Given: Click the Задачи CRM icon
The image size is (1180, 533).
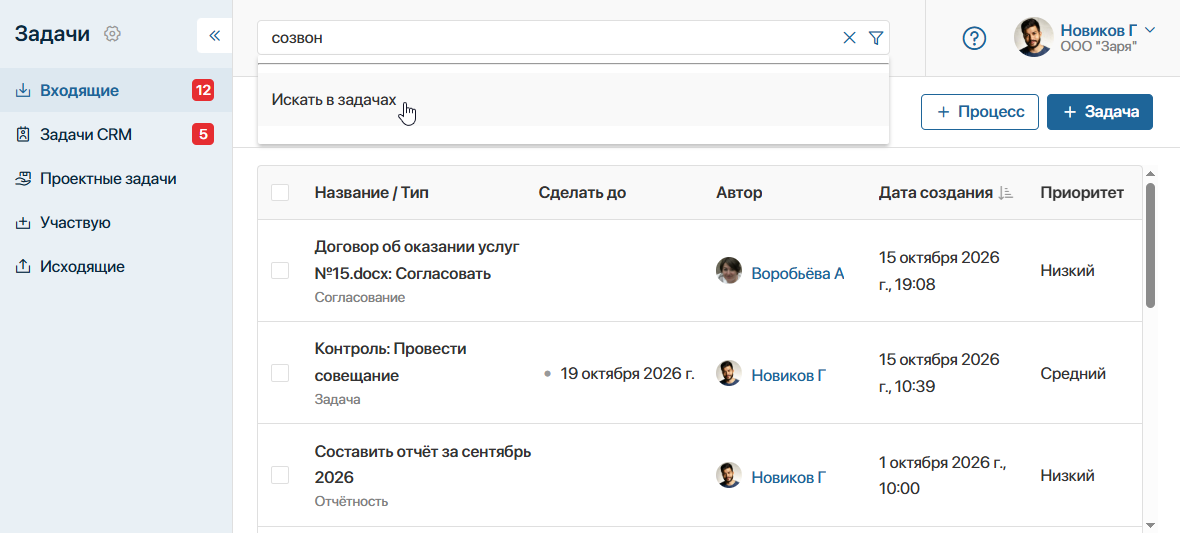Looking at the screenshot, I should (x=23, y=135).
